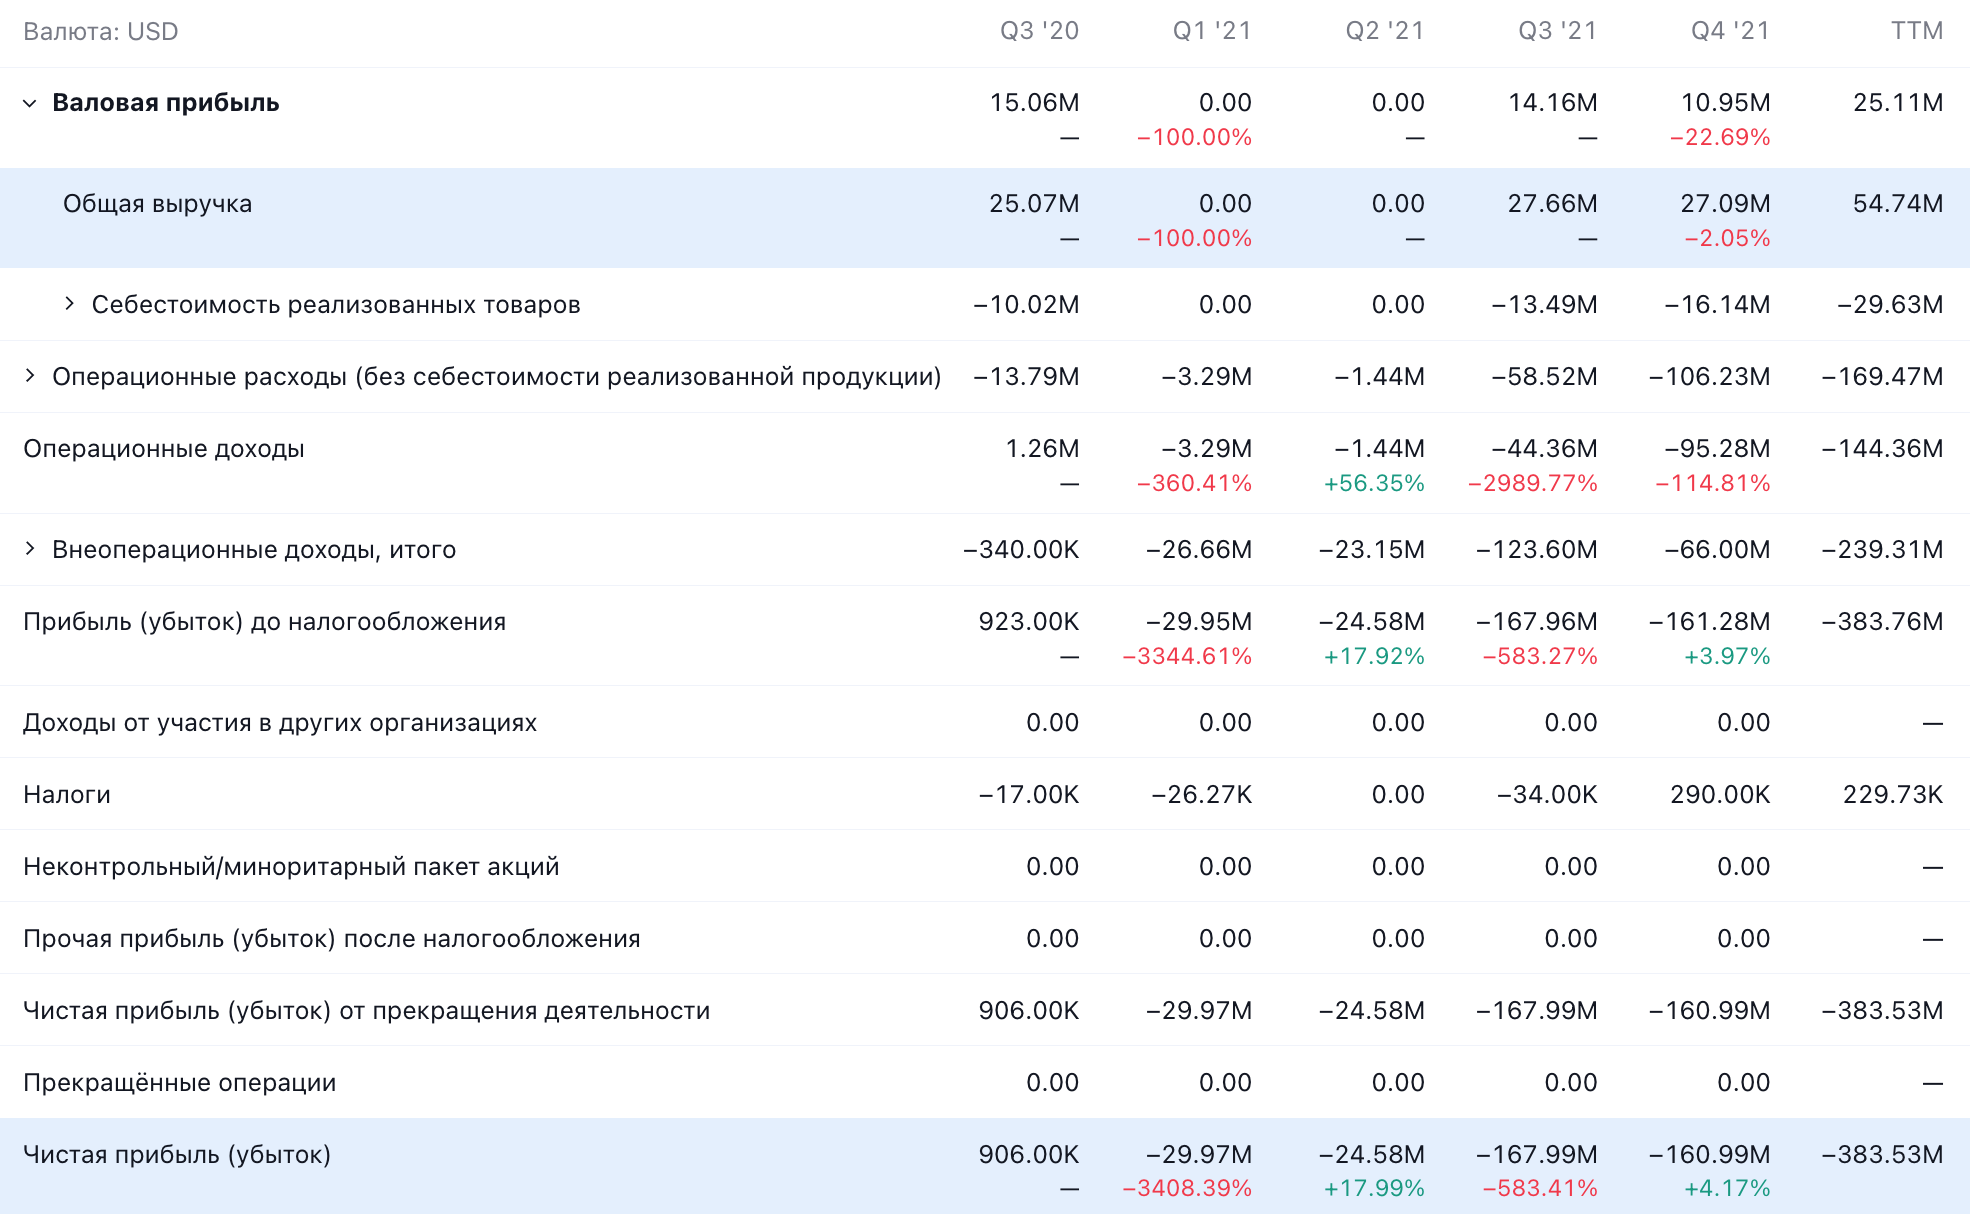Click the 290.00K taxes value
The height and width of the screenshot is (1214, 1970).
click(x=1720, y=795)
